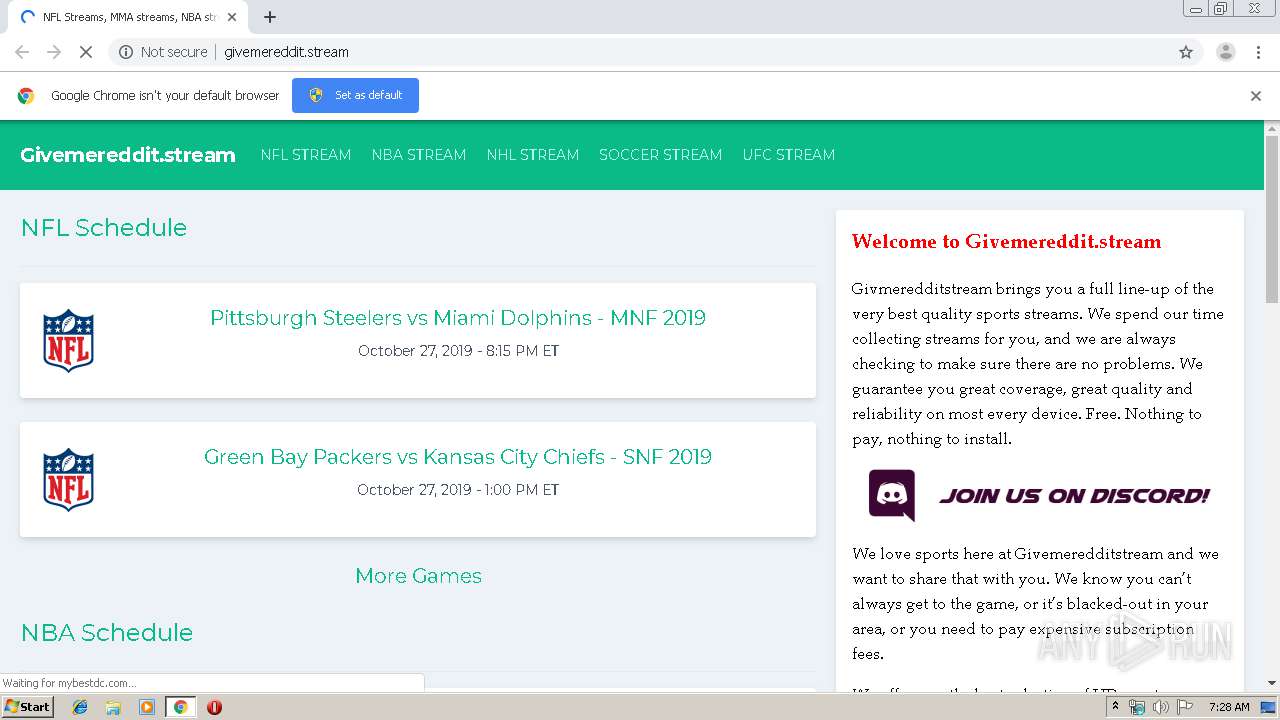Open NBA STREAM menu item
1280x720 pixels.
click(419, 155)
